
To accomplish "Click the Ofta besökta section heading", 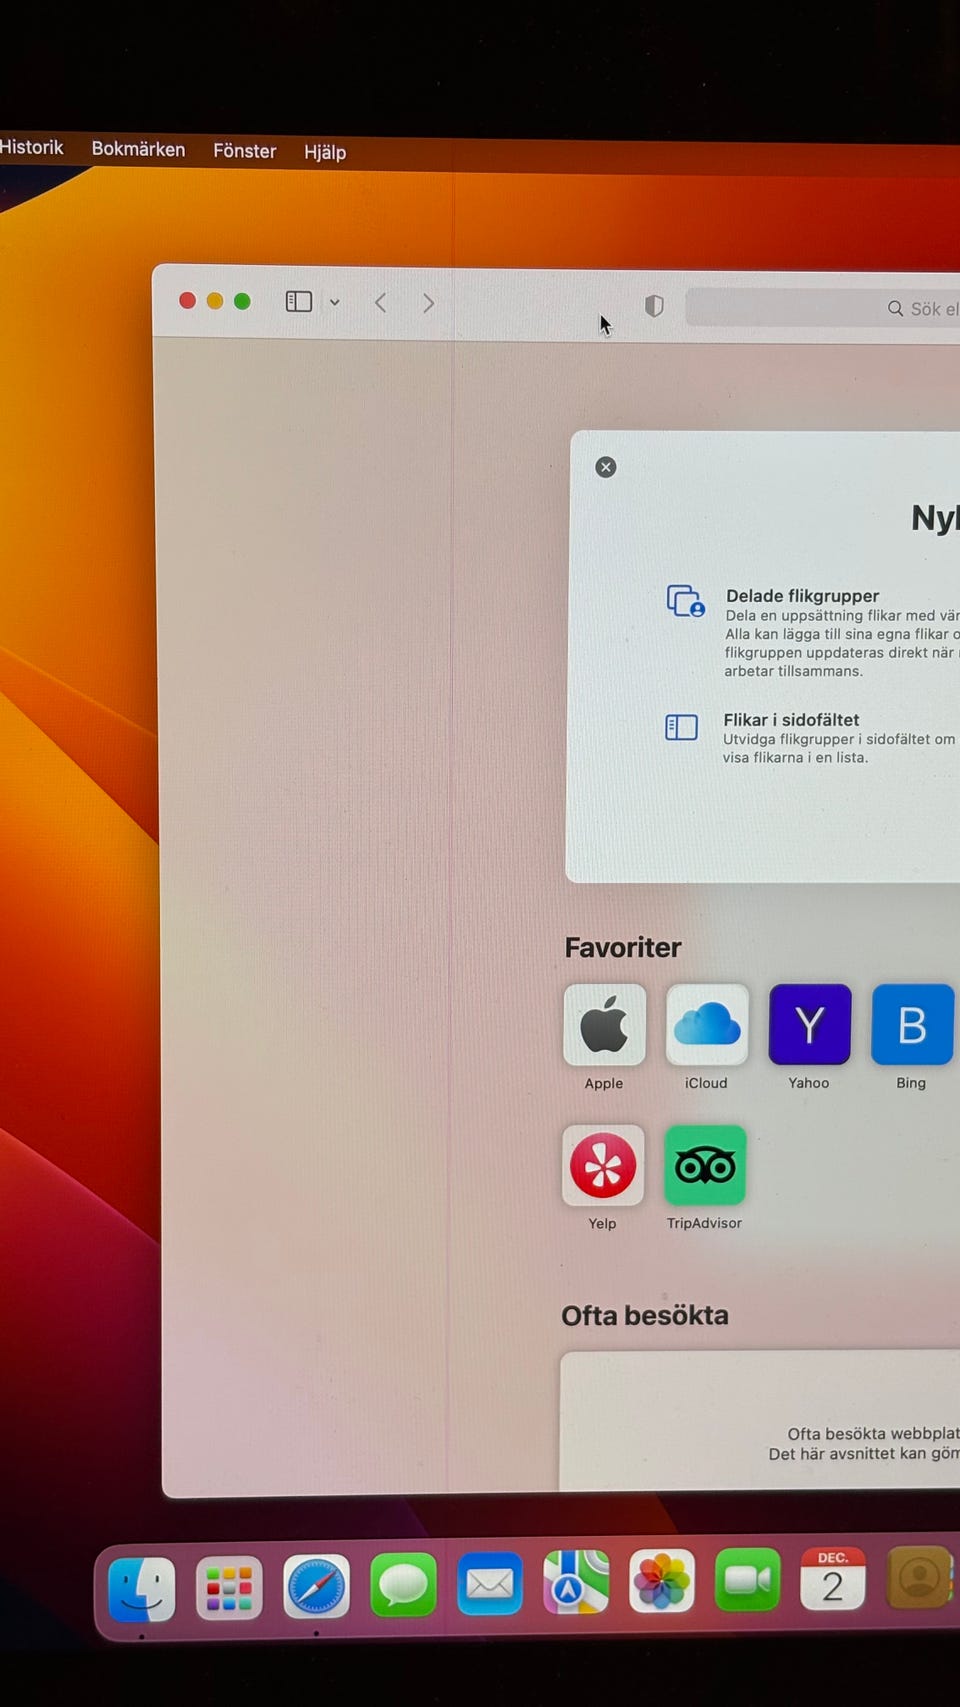I will click(645, 1316).
